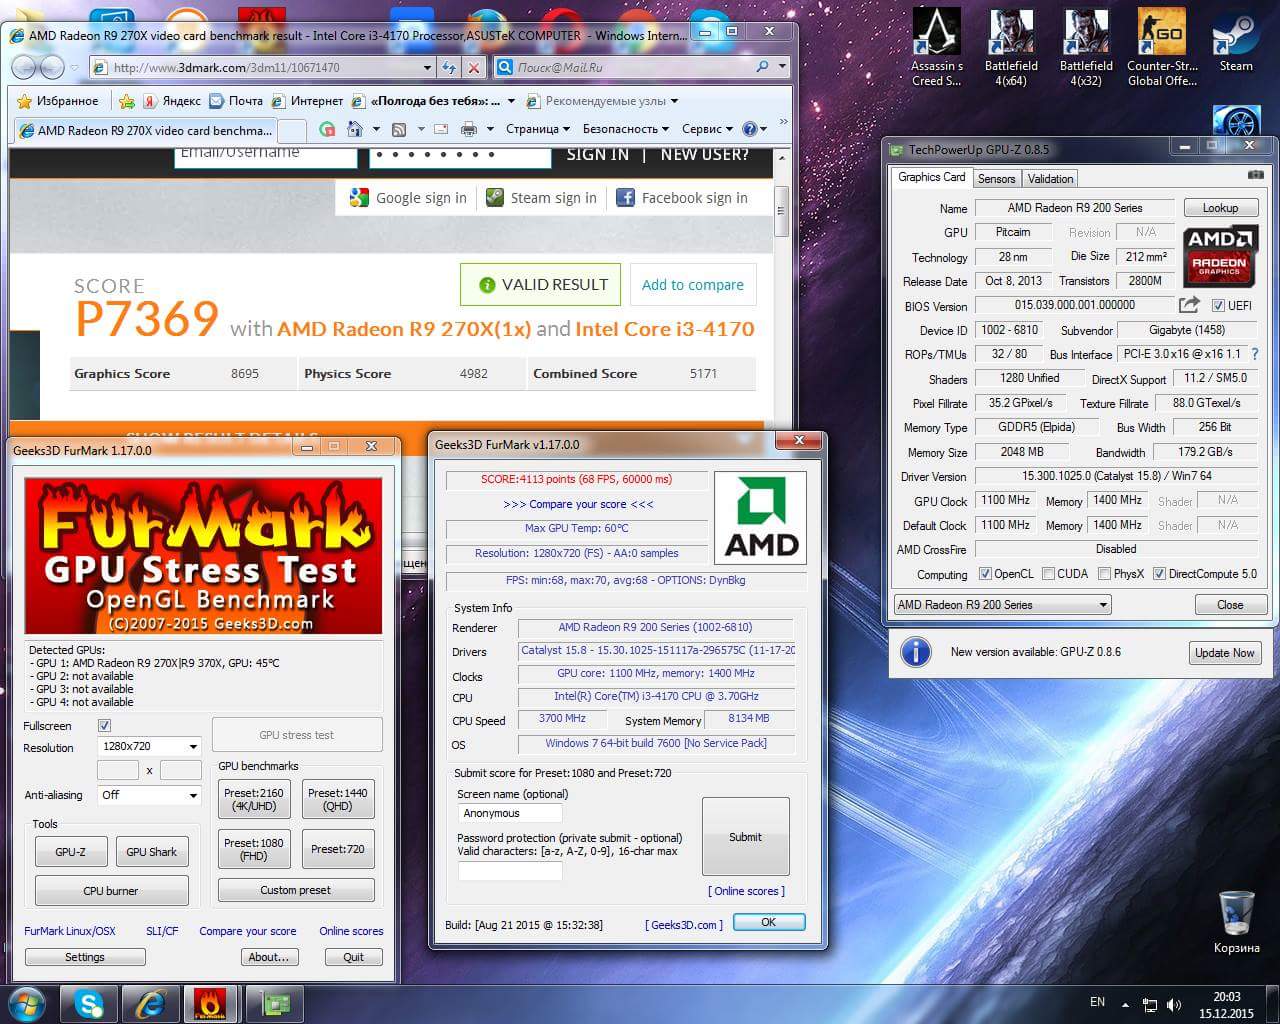Click the BIOS export share icon
1280x1024 pixels.
(1189, 305)
